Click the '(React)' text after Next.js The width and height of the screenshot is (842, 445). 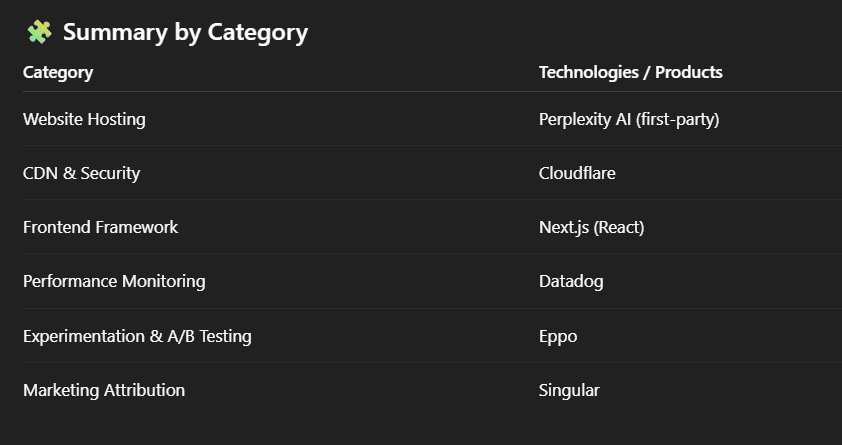pyautogui.click(x=619, y=227)
